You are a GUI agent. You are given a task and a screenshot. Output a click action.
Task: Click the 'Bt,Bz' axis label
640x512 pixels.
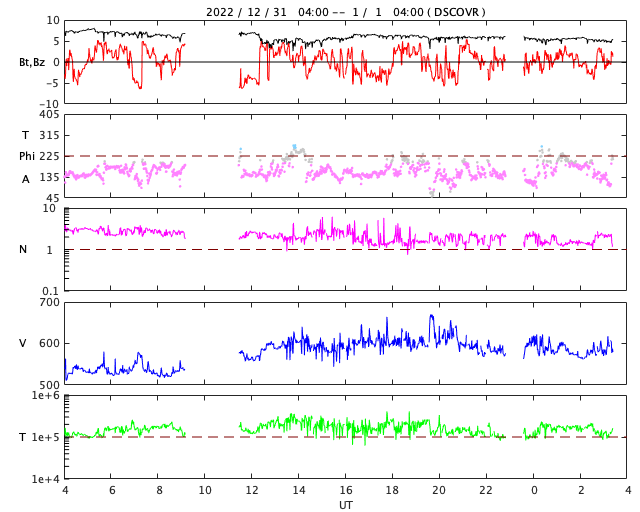[32, 62]
